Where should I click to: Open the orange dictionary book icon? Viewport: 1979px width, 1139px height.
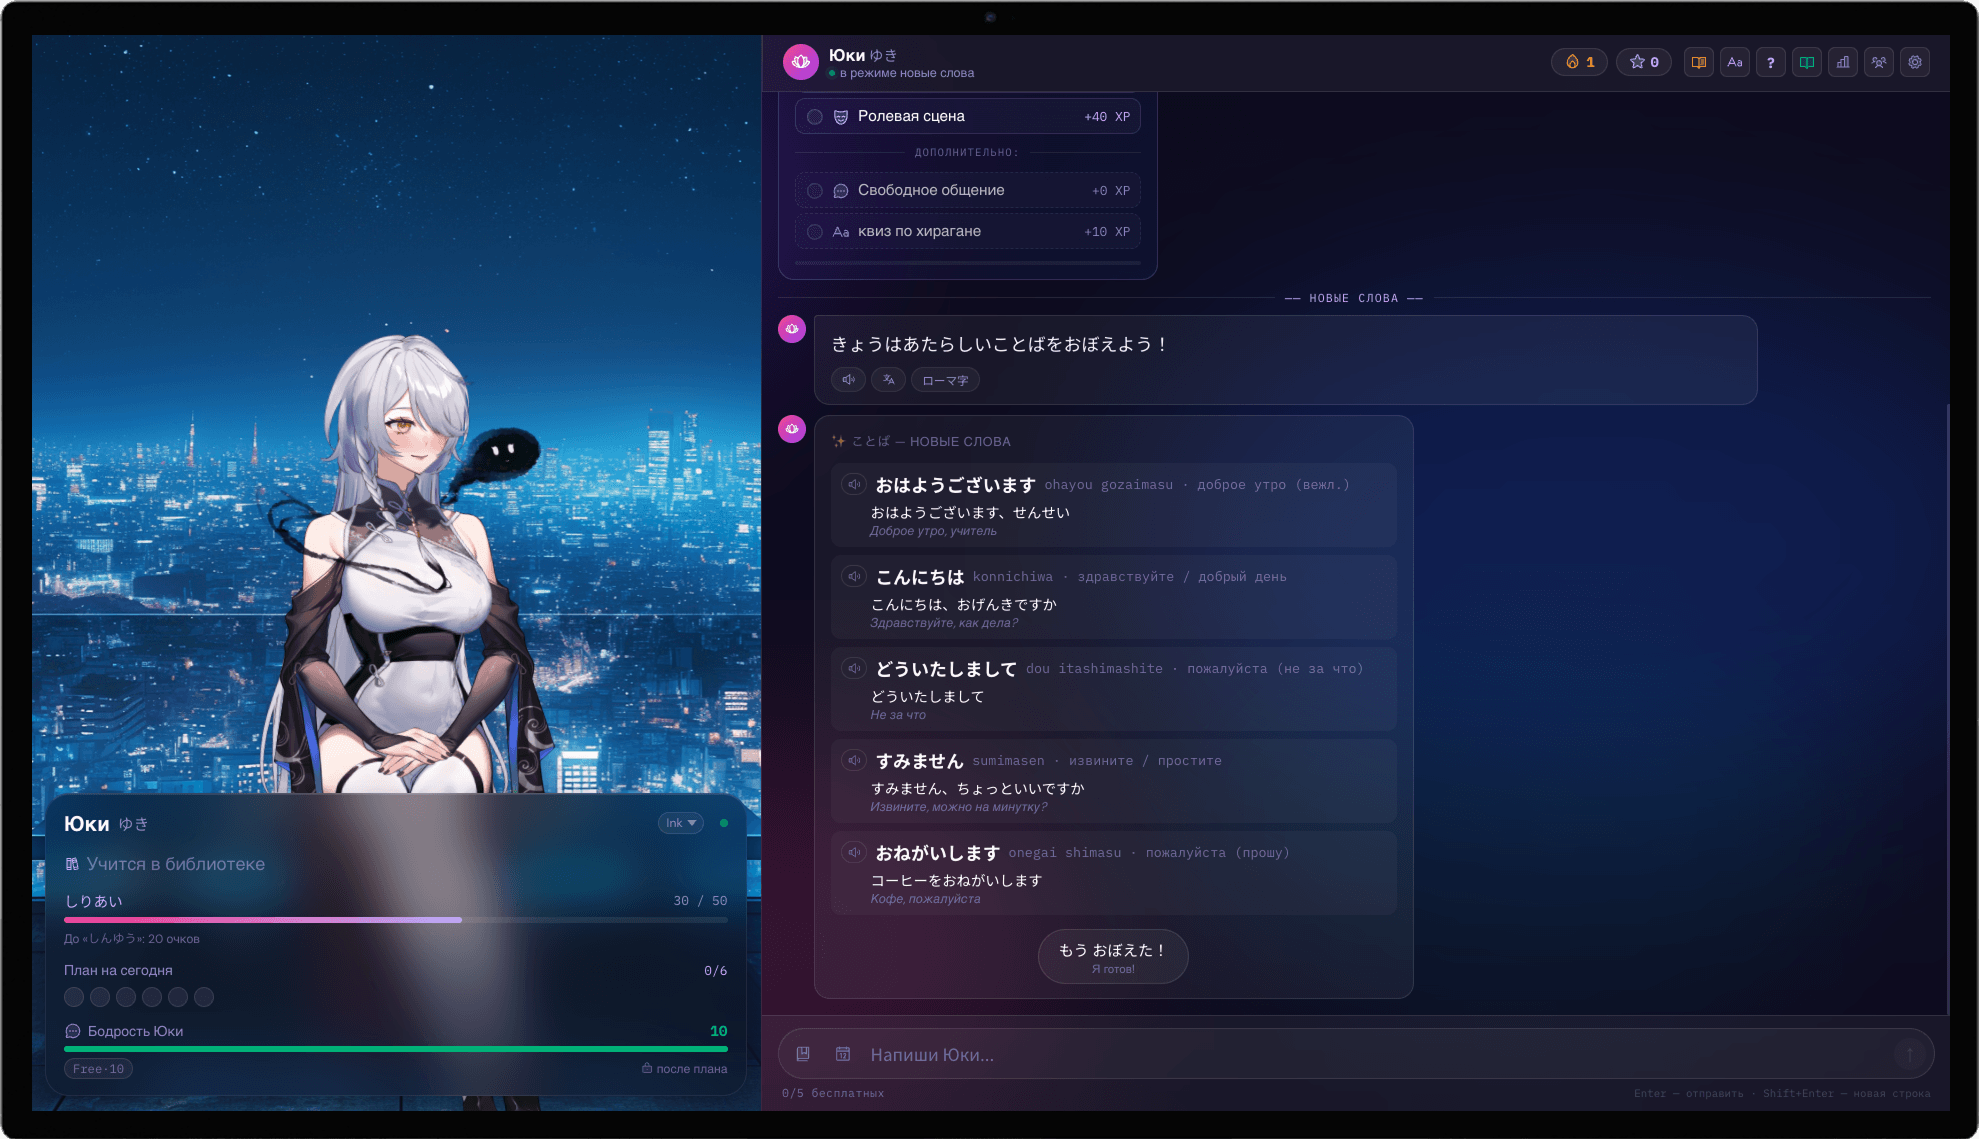(x=1698, y=62)
